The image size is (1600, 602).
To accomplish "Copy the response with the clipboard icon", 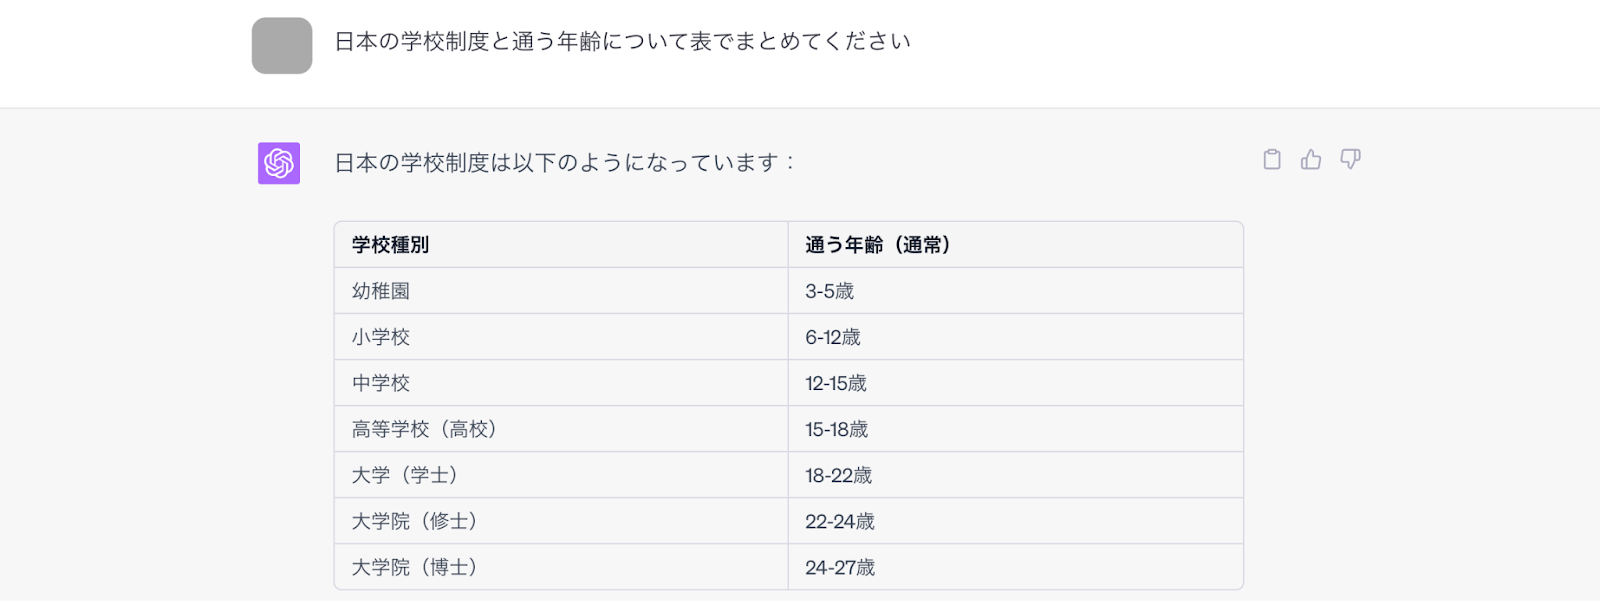I will tap(1272, 160).
